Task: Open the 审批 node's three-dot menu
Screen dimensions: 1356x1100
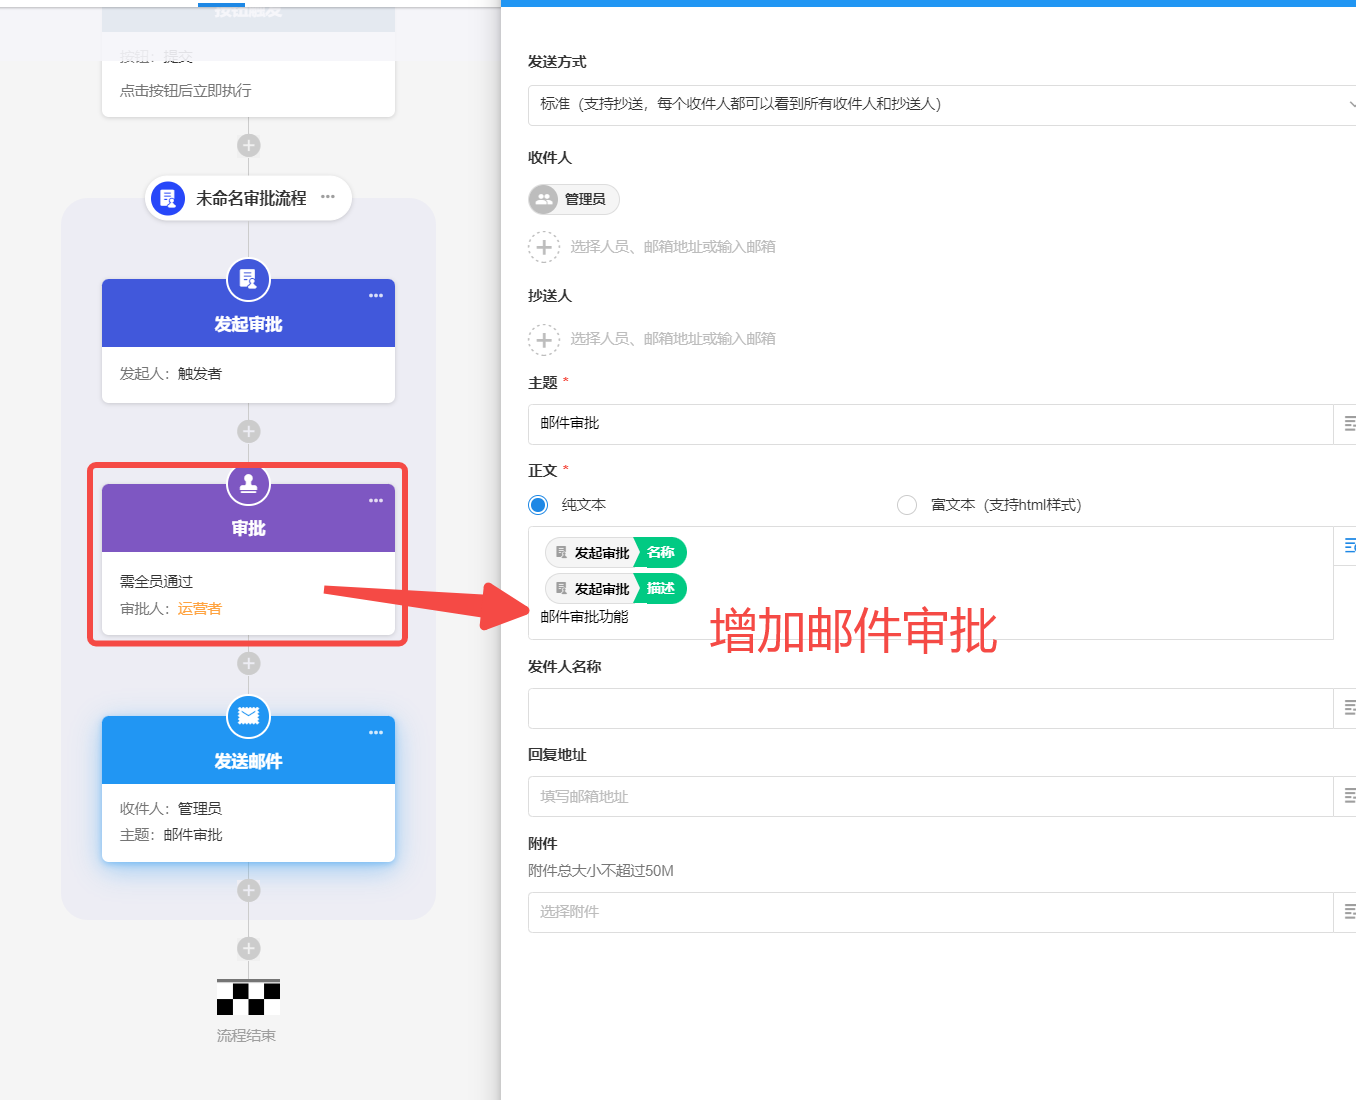Action: 376,501
